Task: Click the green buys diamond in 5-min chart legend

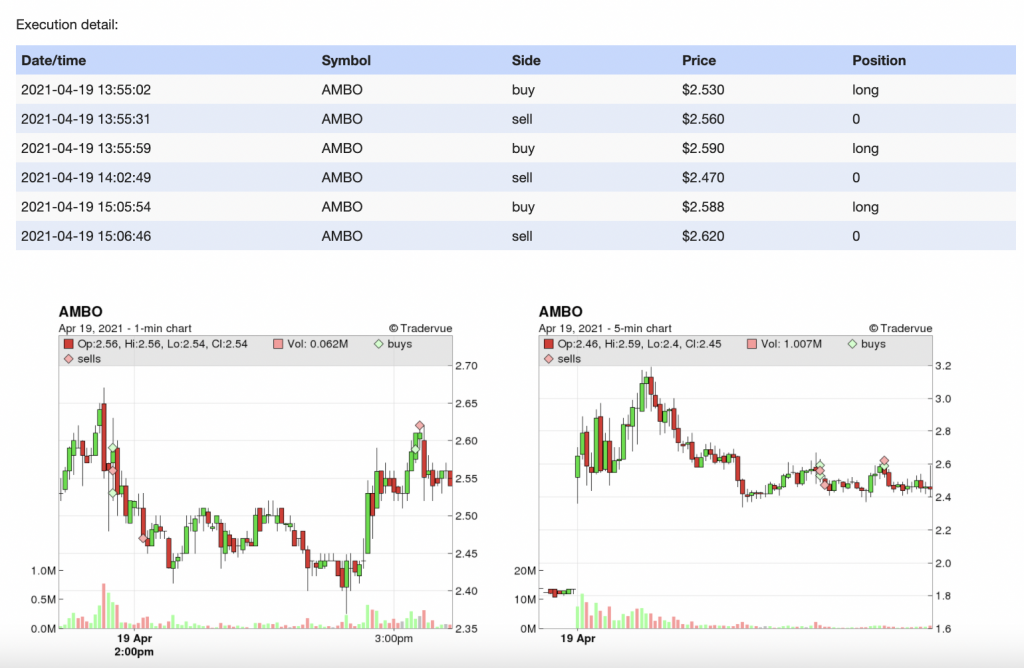Action: point(851,344)
